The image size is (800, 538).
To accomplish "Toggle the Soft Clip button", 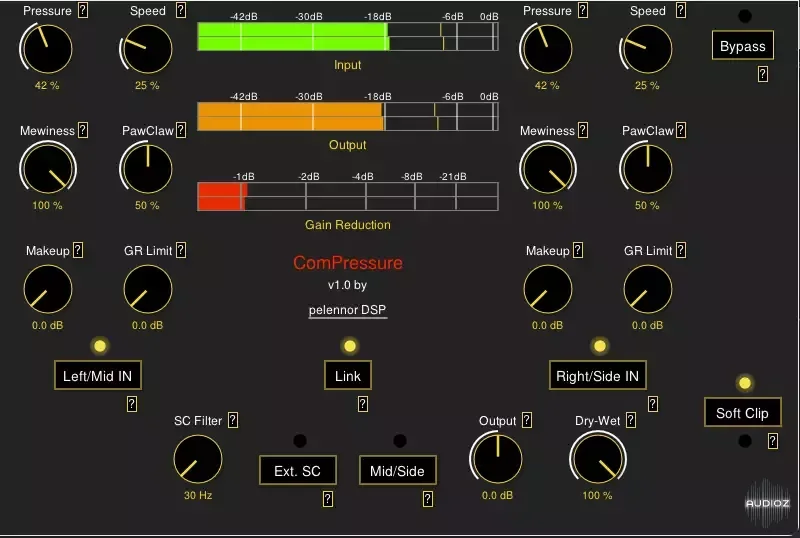I will click(742, 412).
